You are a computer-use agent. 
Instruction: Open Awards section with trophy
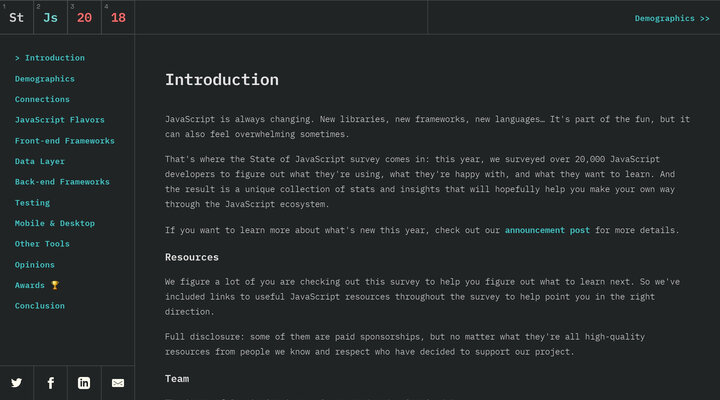point(37,285)
